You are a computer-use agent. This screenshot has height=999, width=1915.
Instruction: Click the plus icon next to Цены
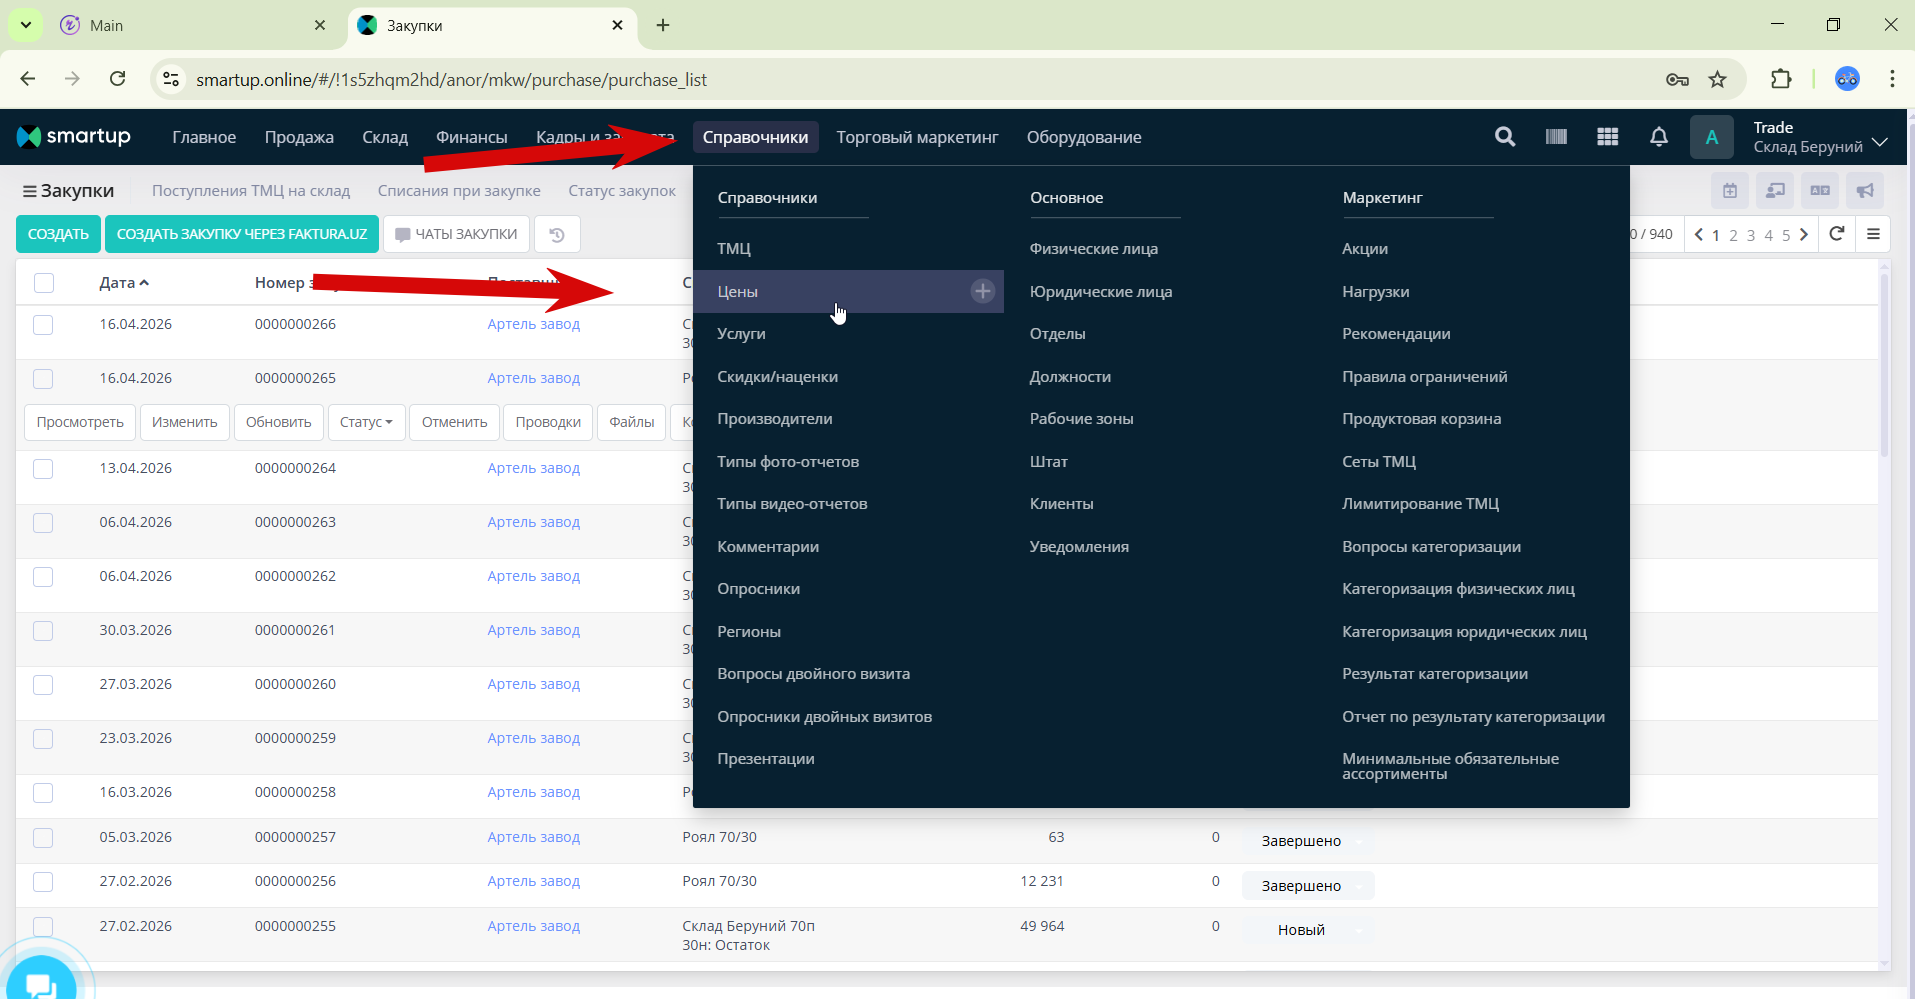point(983,291)
